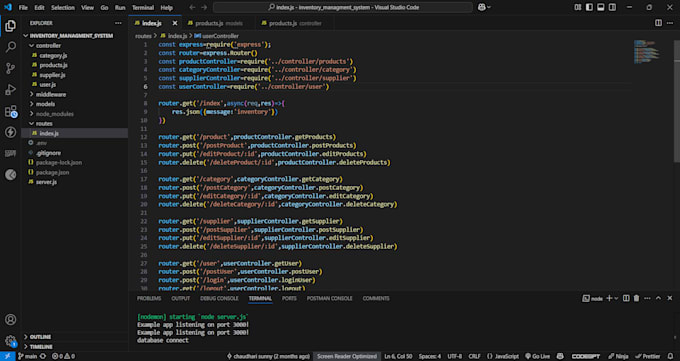Image resolution: width=680 pixels, height=361 pixels.
Task: Switch to the products.js models tab
Action: [219, 23]
